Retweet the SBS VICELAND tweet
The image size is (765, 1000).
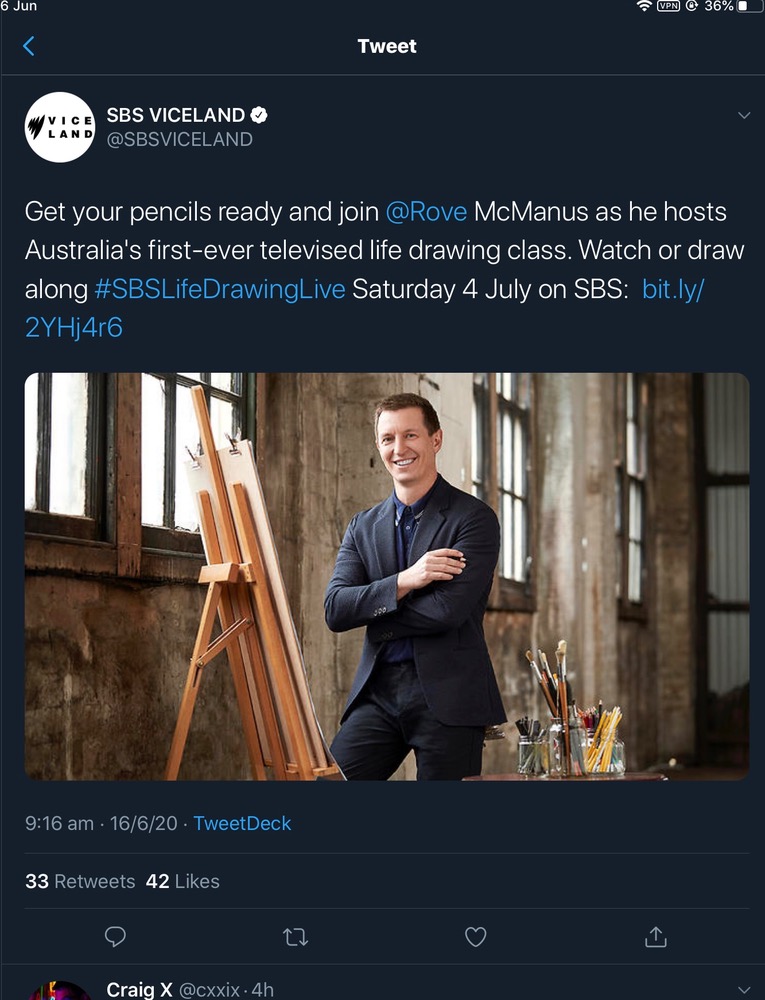coord(296,936)
